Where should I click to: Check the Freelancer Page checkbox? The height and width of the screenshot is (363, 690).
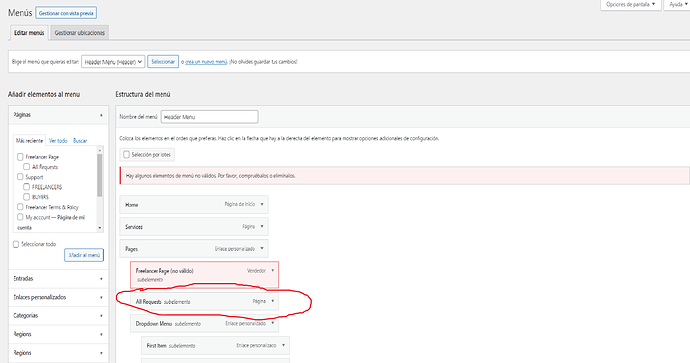pos(20,157)
